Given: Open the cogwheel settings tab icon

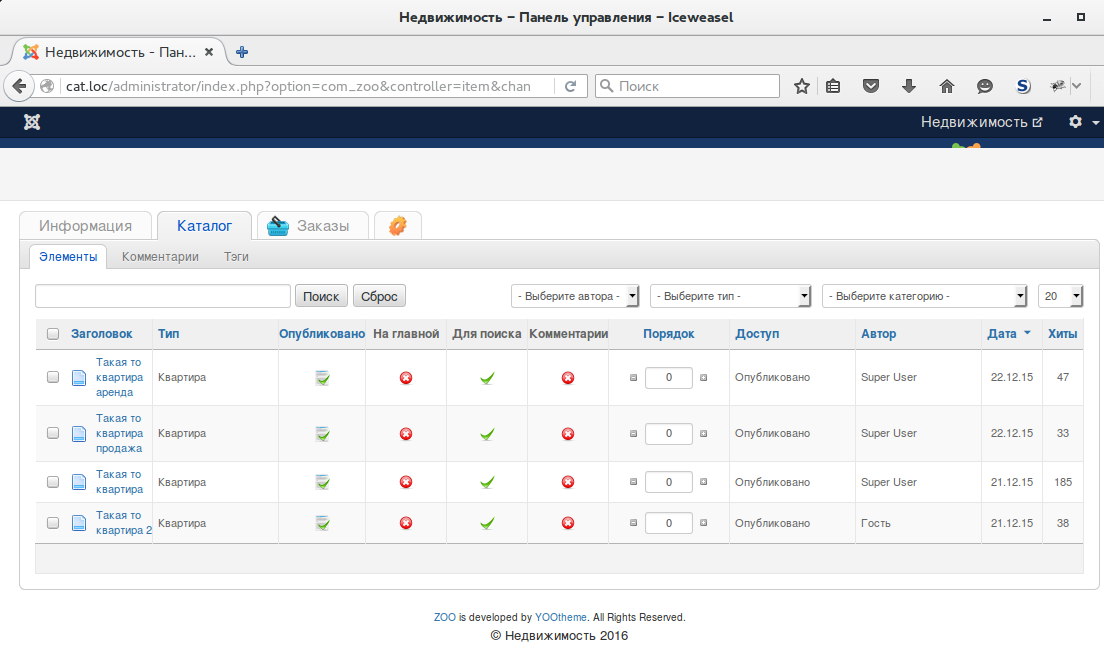Looking at the screenshot, I should [x=397, y=226].
